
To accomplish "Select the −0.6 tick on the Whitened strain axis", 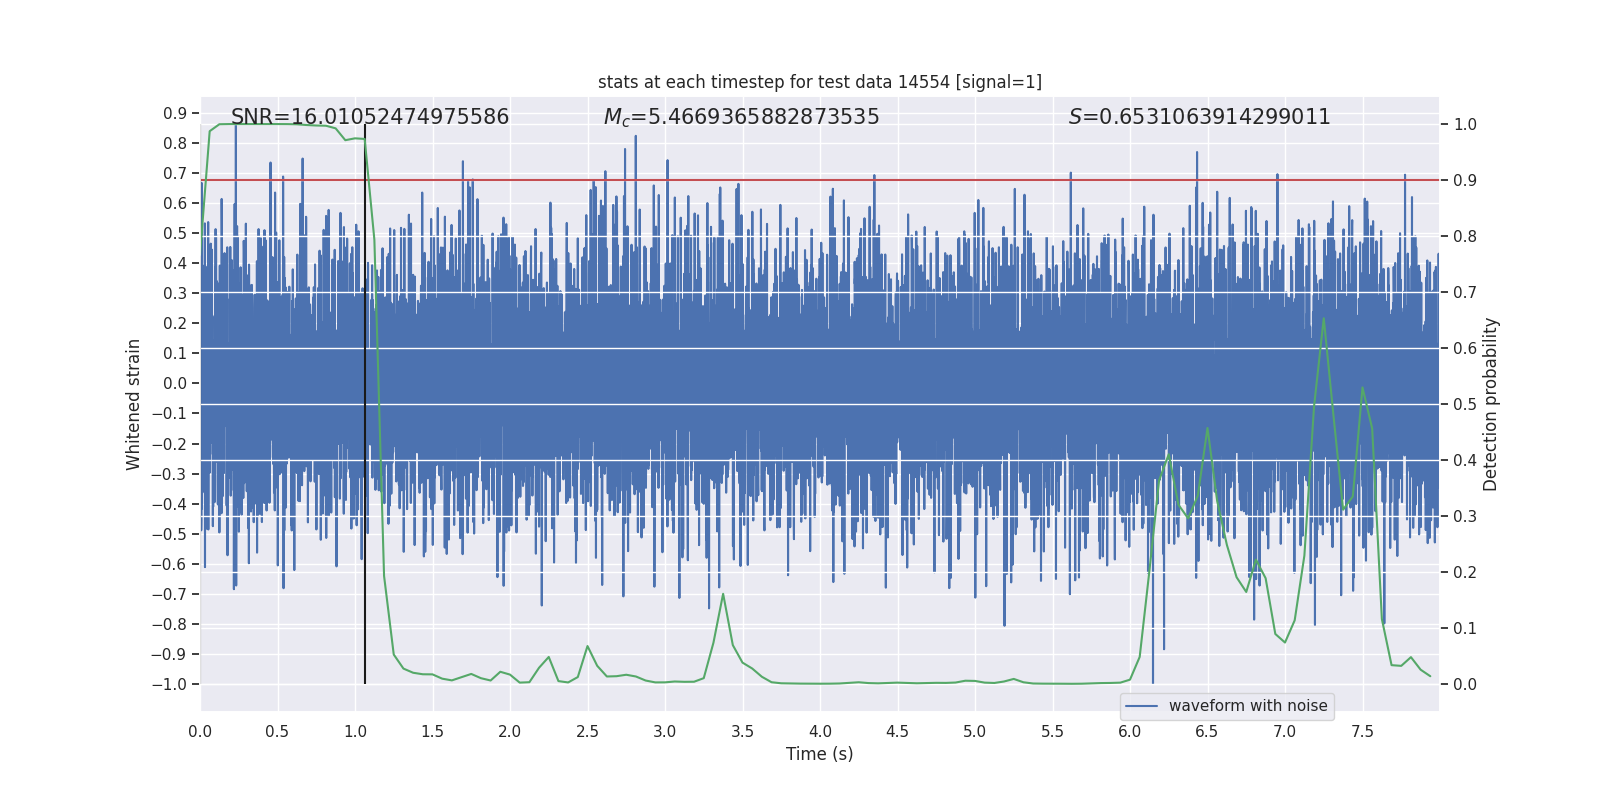I will 169,564.
